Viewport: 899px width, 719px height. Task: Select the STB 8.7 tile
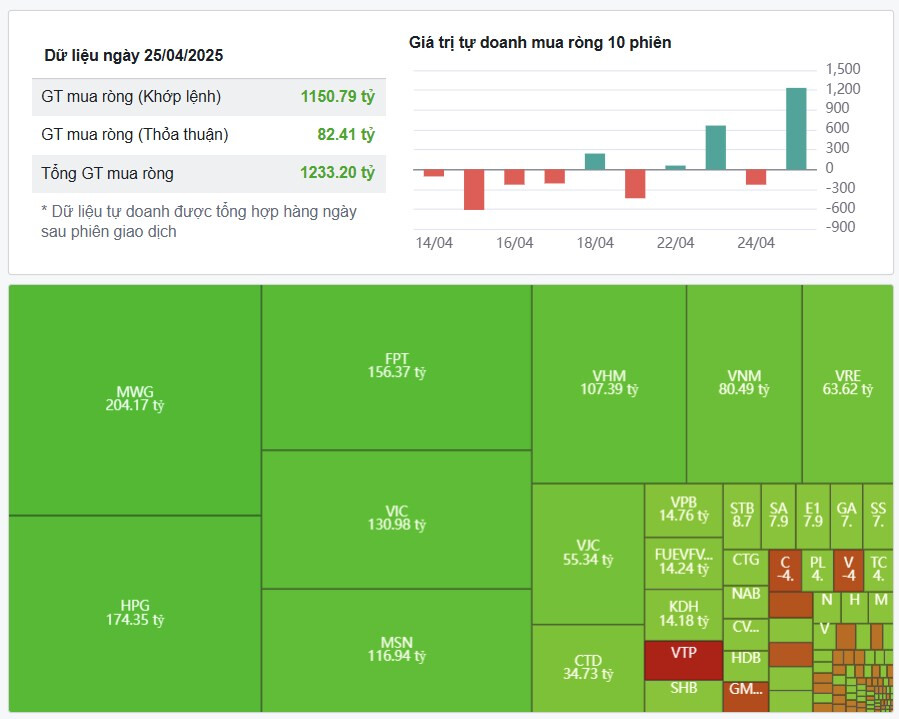[x=742, y=514]
